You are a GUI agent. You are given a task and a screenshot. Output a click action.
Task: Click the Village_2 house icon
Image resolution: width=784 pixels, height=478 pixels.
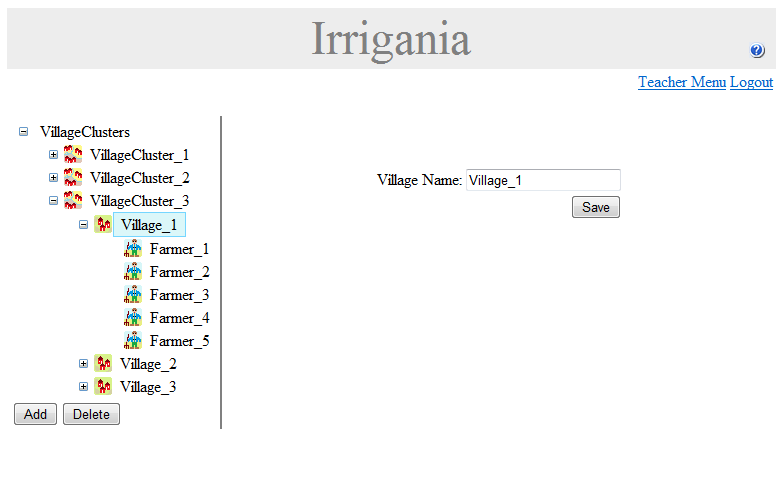pyautogui.click(x=103, y=364)
